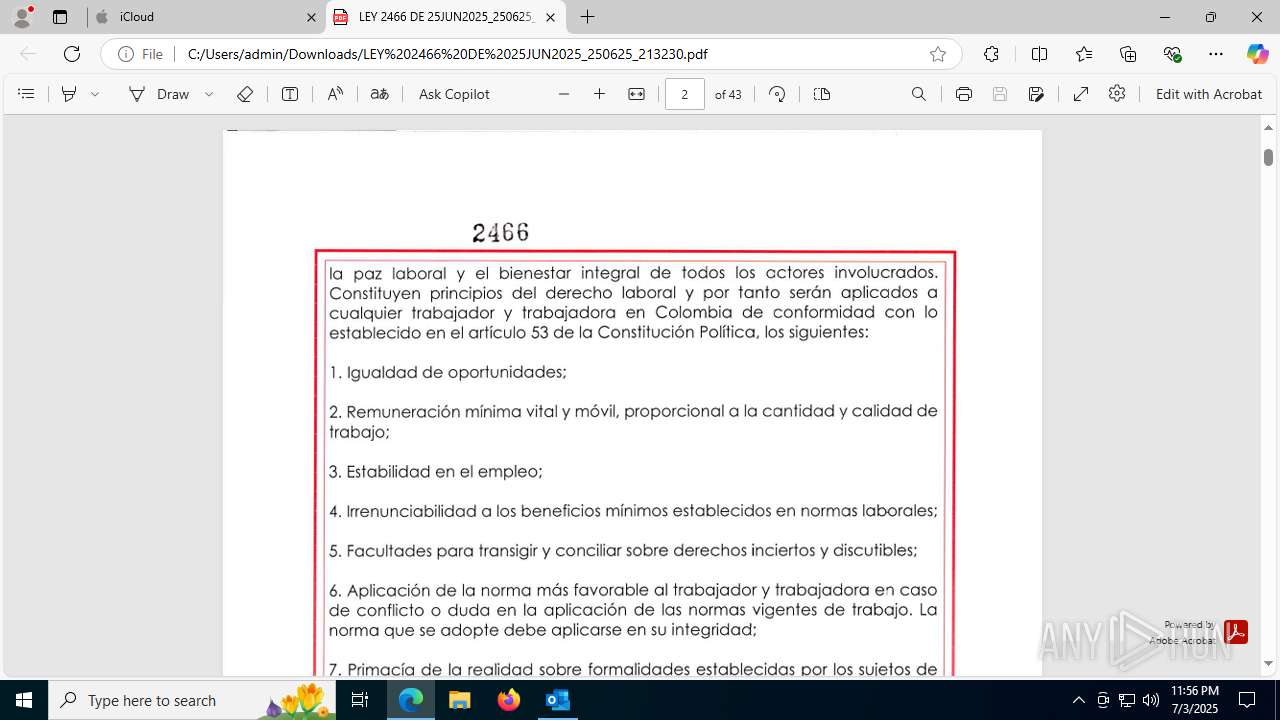Open the volume control

pyautogui.click(x=1151, y=700)
